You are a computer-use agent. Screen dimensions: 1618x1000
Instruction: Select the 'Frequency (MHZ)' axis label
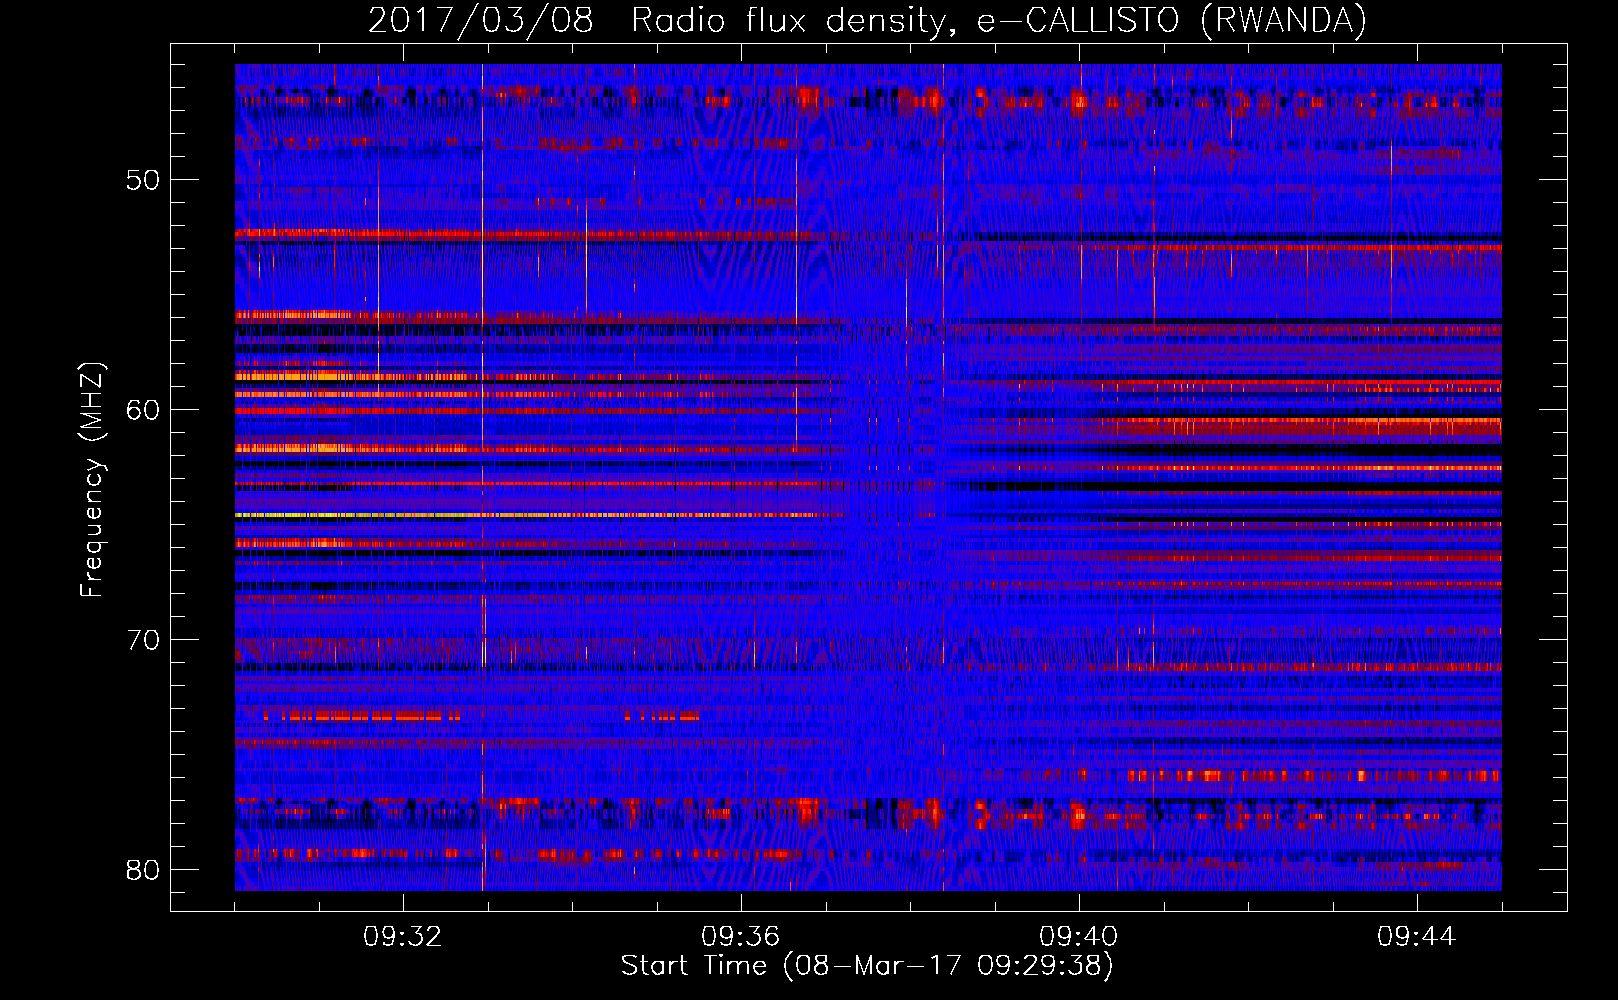(x=92, y=480)
